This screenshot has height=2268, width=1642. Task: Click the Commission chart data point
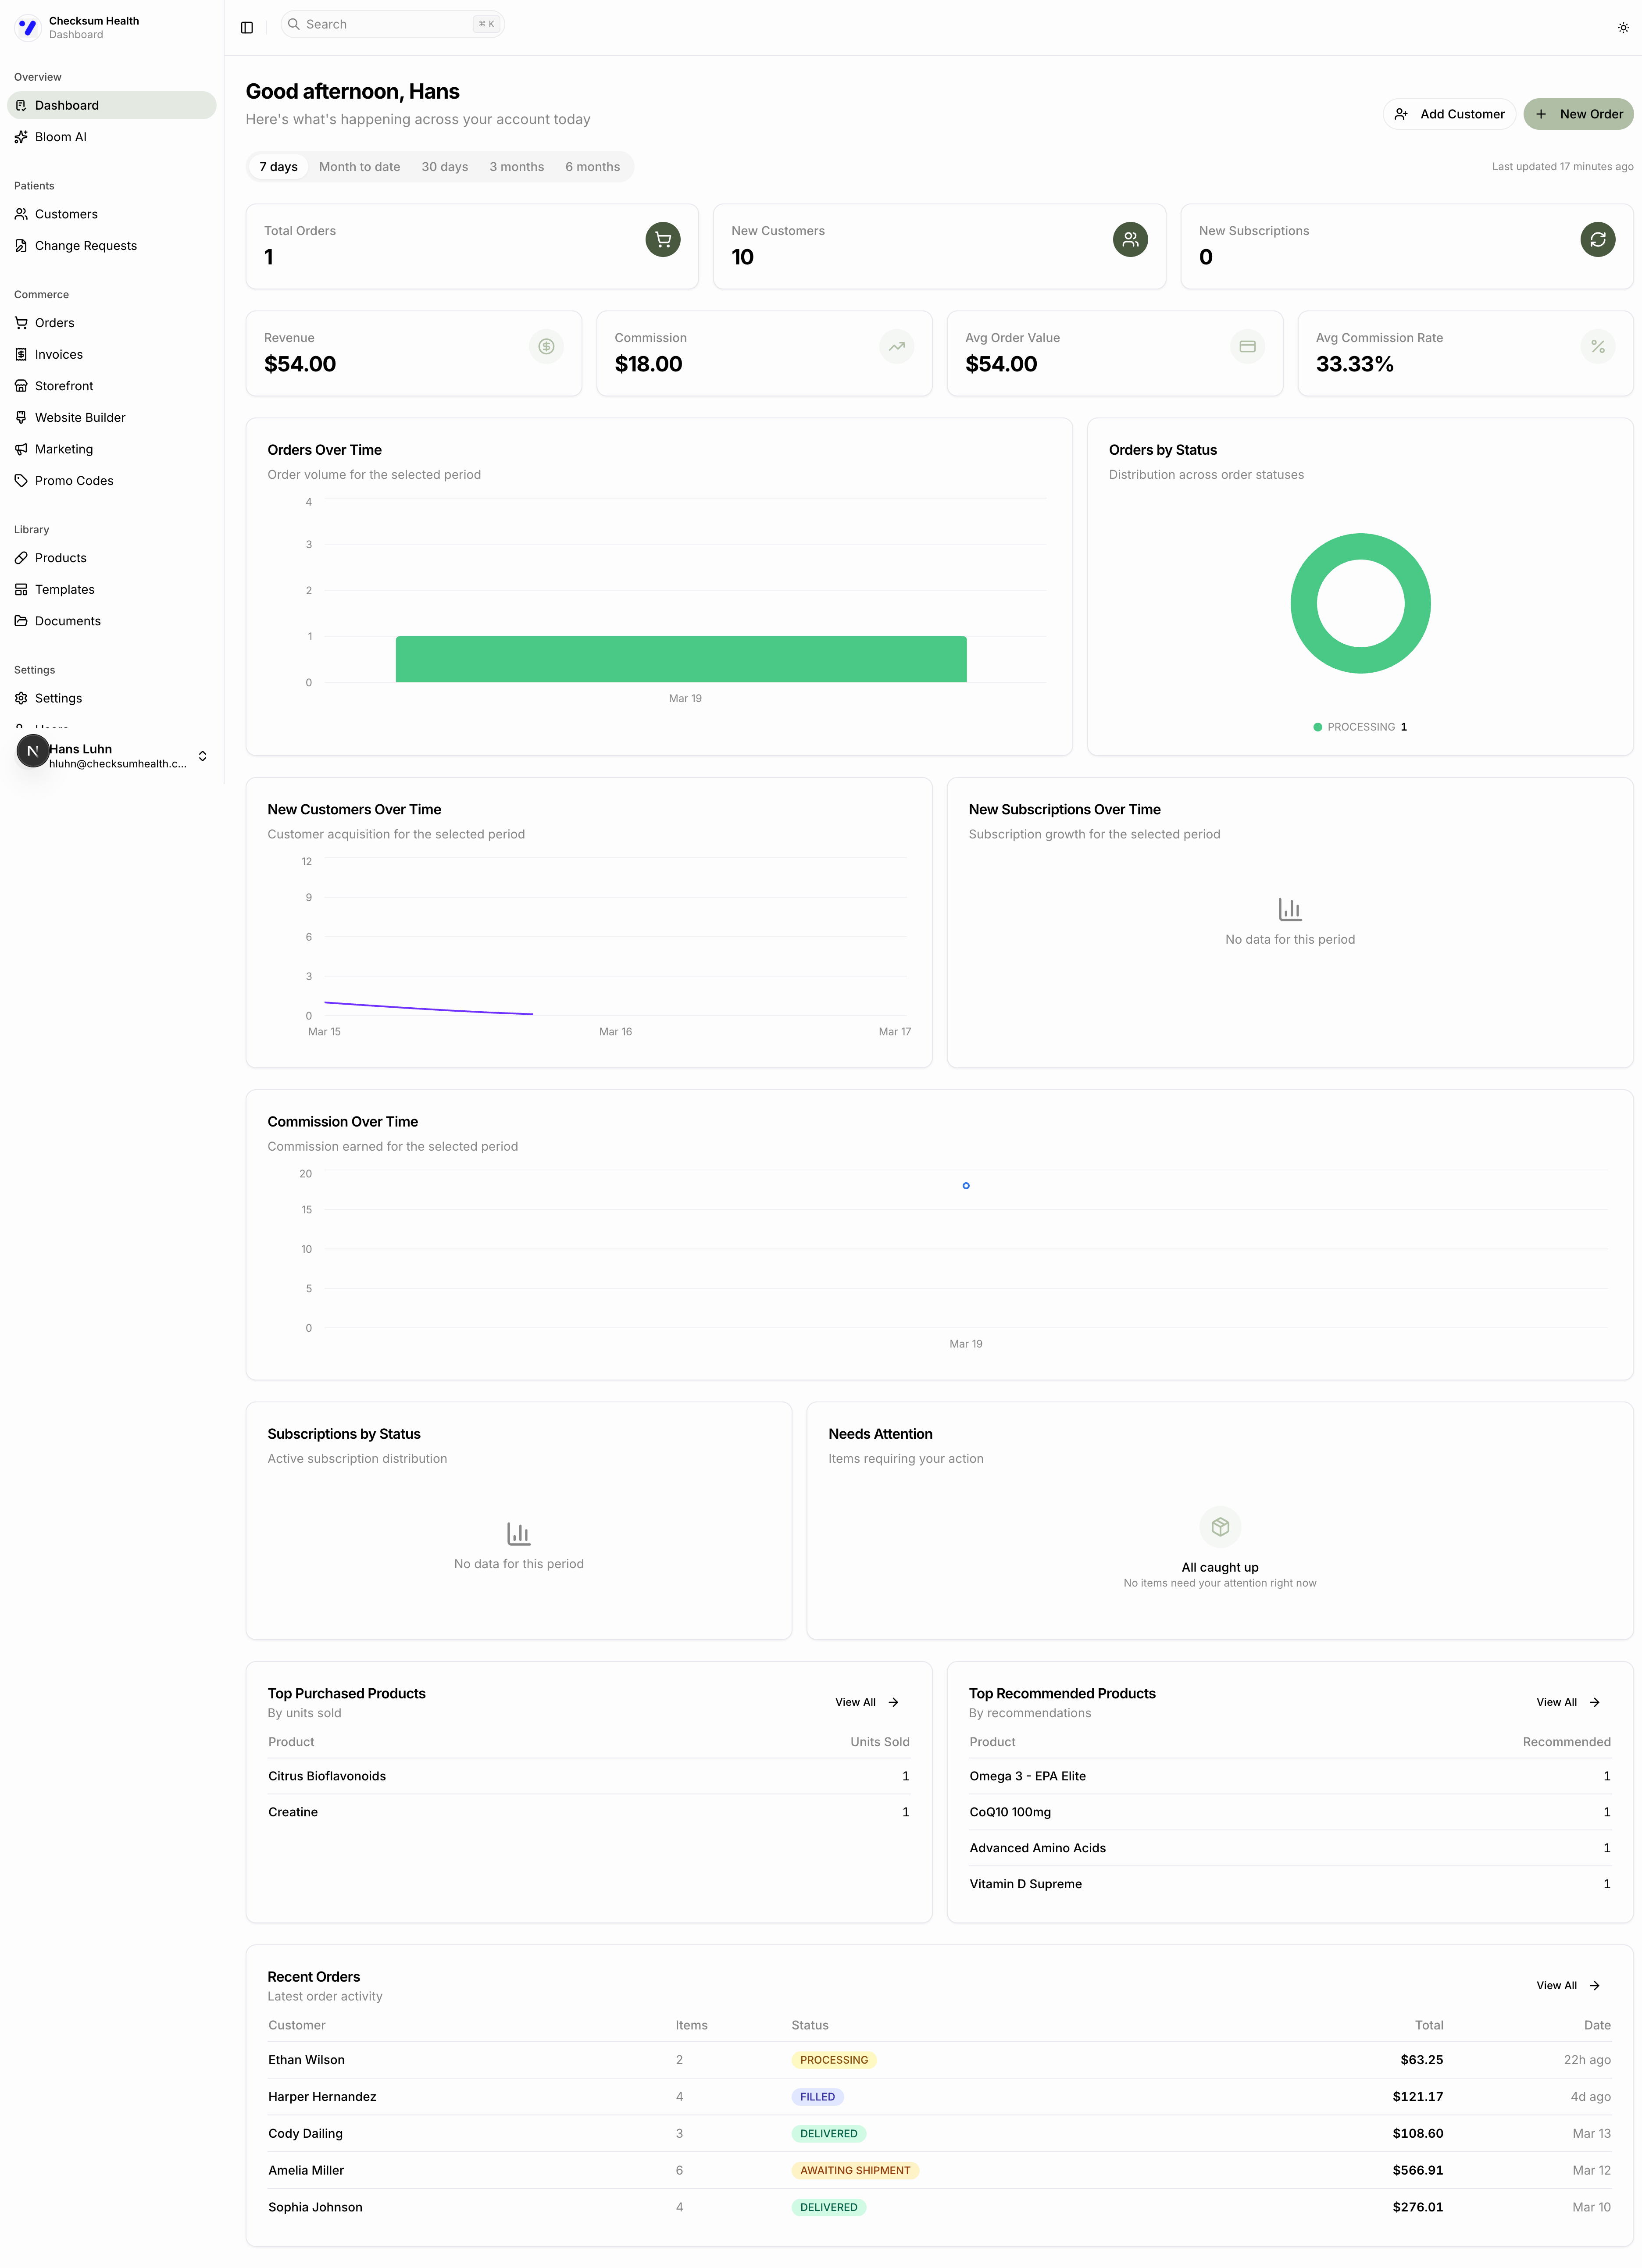click(x=966, y=1186)
